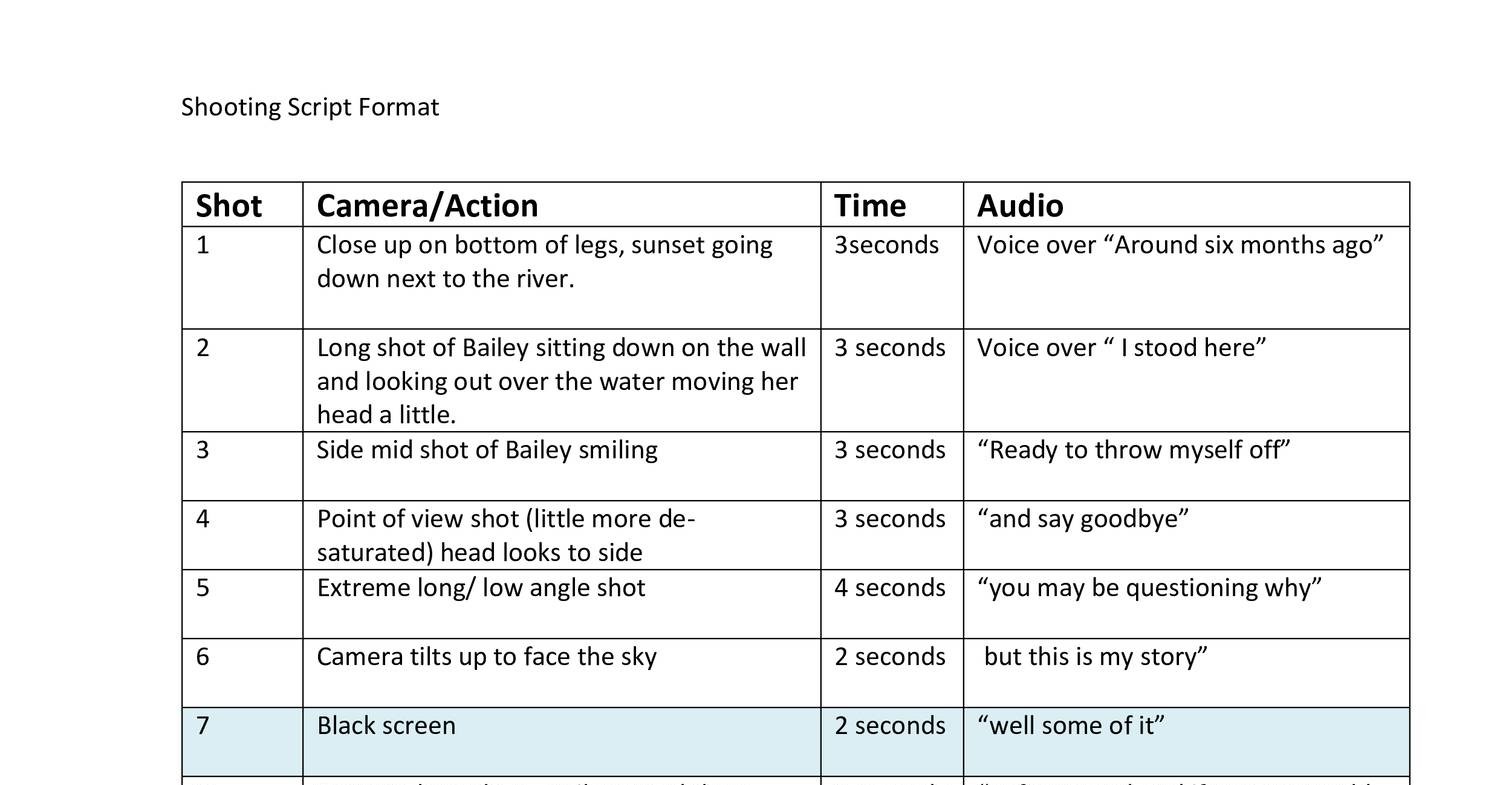Click the 'Shooting Script Format' title text
The image size is (1500, 785).
coord(310,107)
